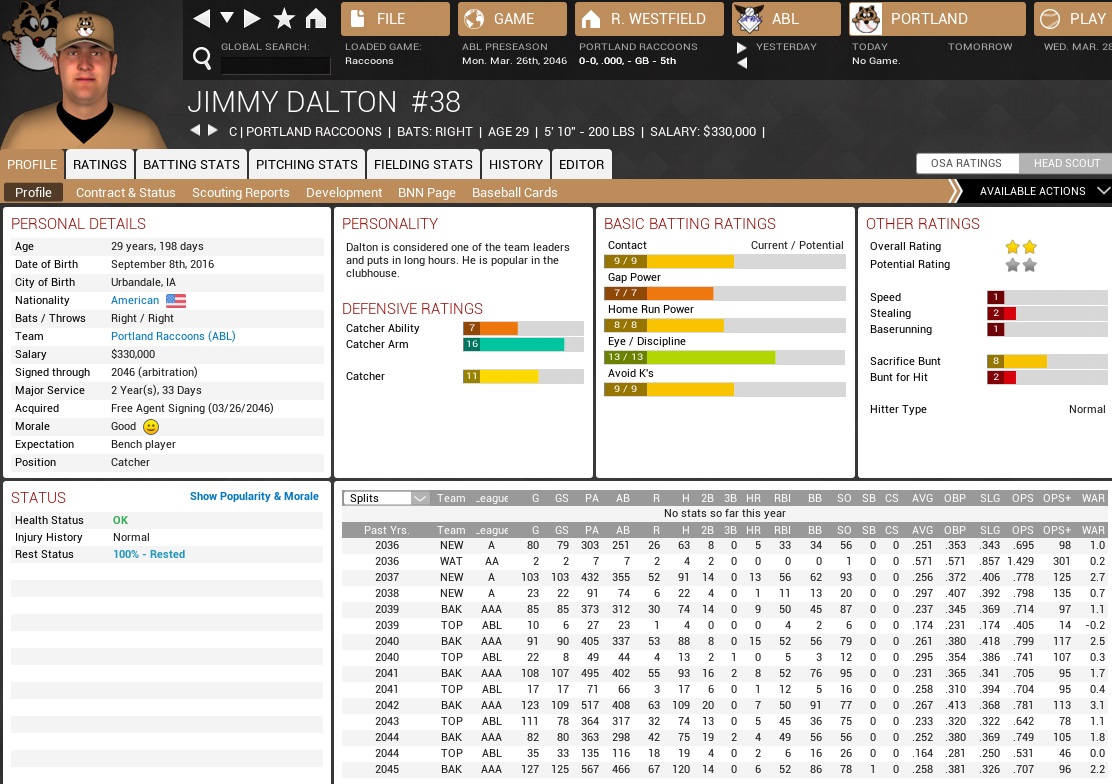Screen dimensions: 1112x784
Task: Go to the home screen icon
Action: pyautogui.click(x=316, y=19)
